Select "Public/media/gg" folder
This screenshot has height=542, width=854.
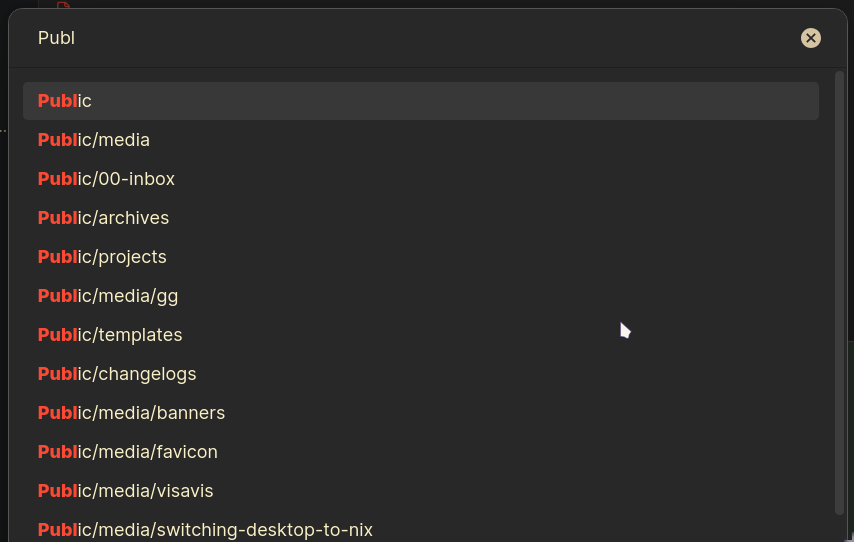(420, 296)
